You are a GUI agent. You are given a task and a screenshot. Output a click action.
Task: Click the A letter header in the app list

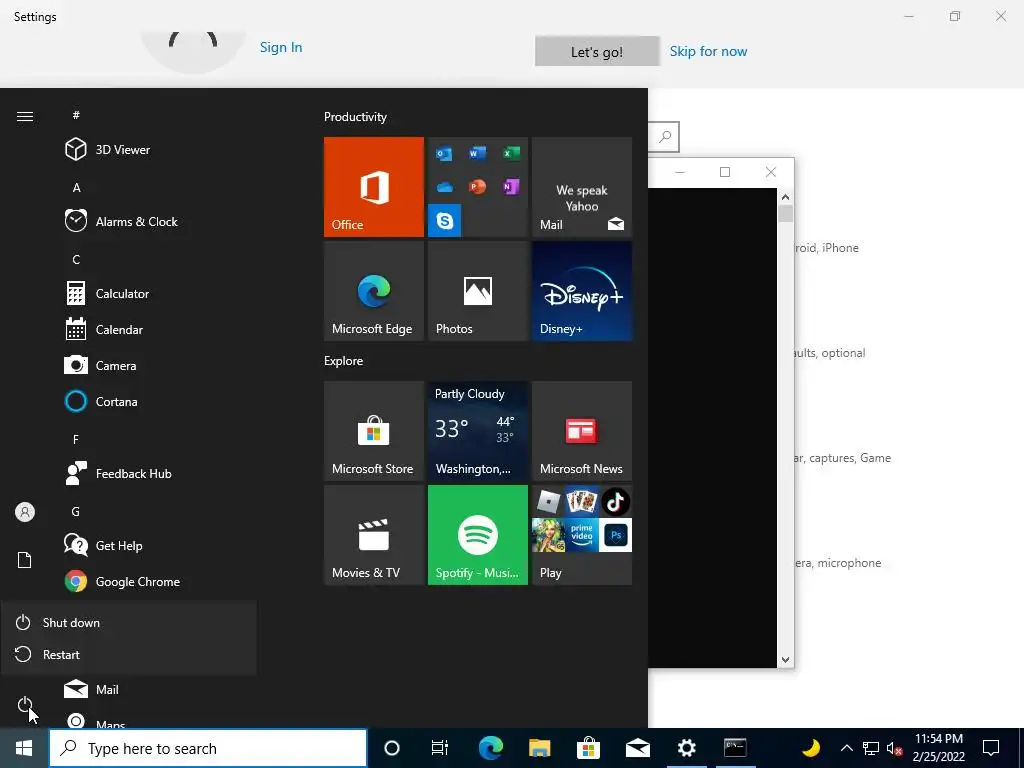tap(76, 187)
